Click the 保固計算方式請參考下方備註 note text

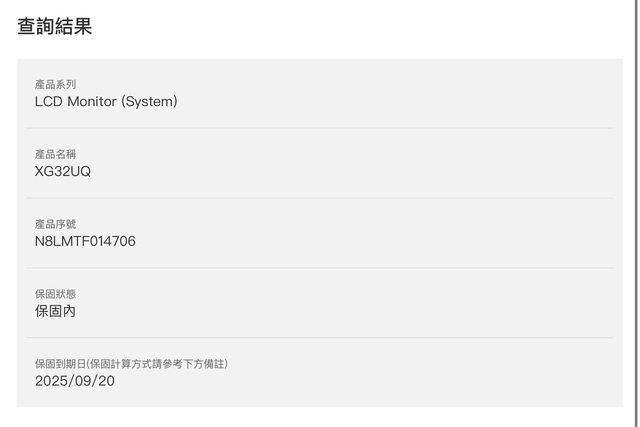pyautogui.click(x=158, y=364)
